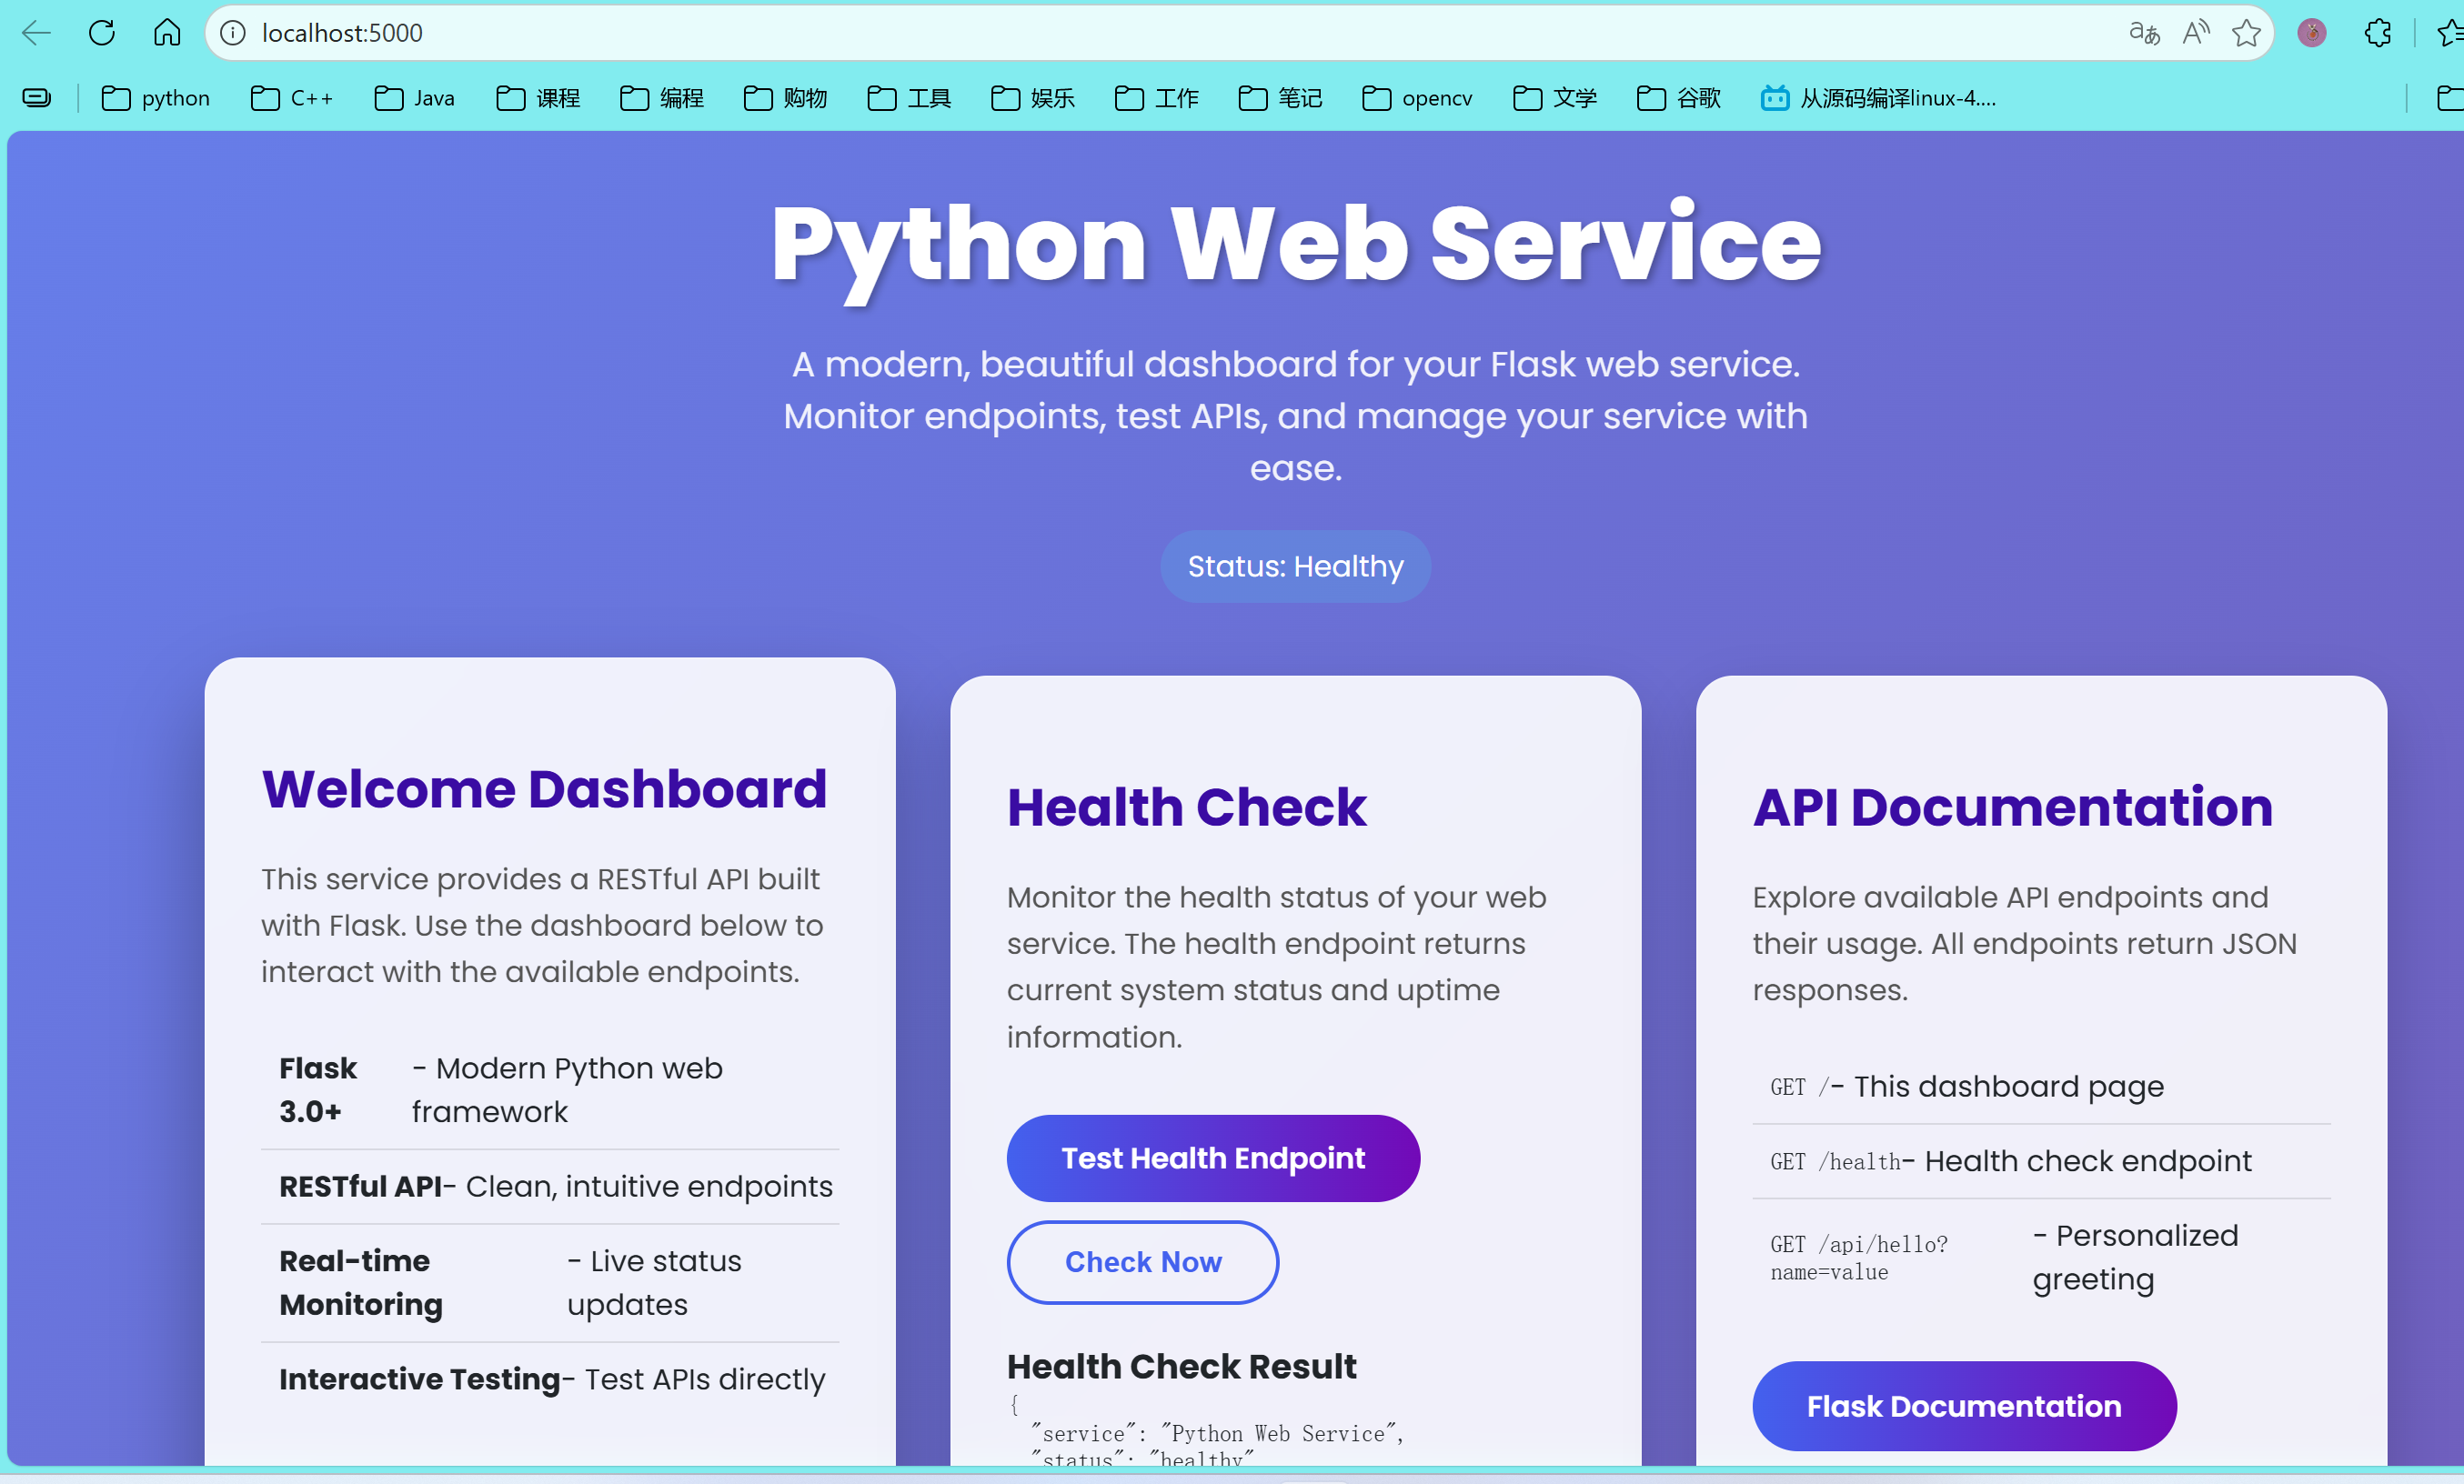Open the 笔记 bookmarks folder
The width and height of the screenshot is (2464, 1484).
(1281, 98)
